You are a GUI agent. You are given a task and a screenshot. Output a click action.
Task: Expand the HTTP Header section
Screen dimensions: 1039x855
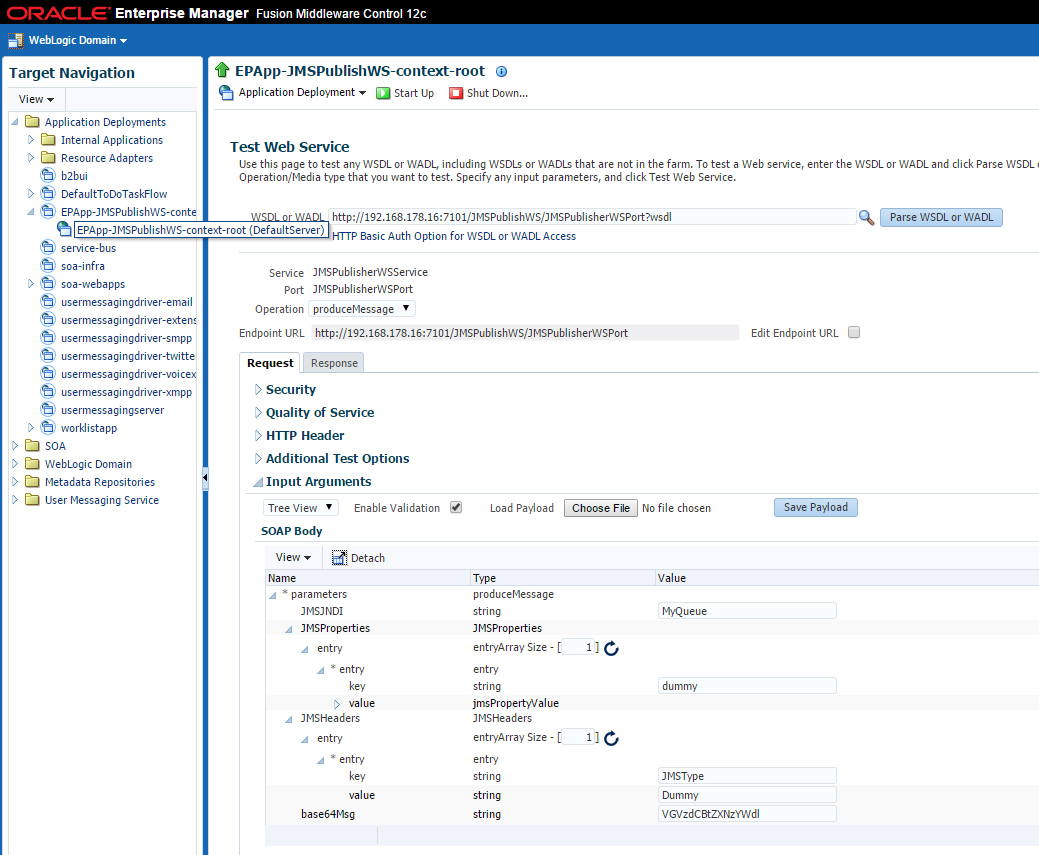258,435
